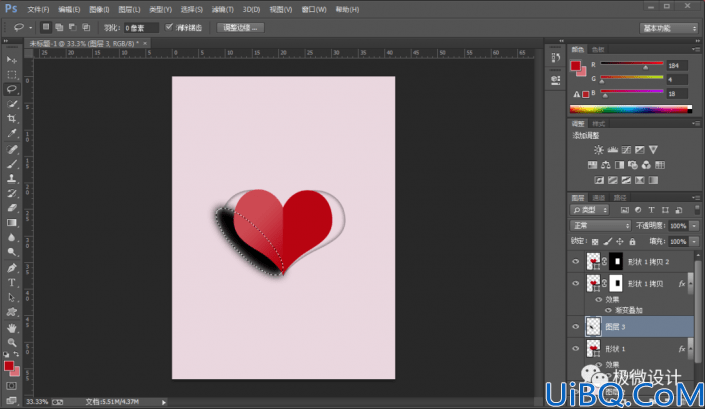
Task: Filter layers by type layers (T icon)
Action: 651,210
